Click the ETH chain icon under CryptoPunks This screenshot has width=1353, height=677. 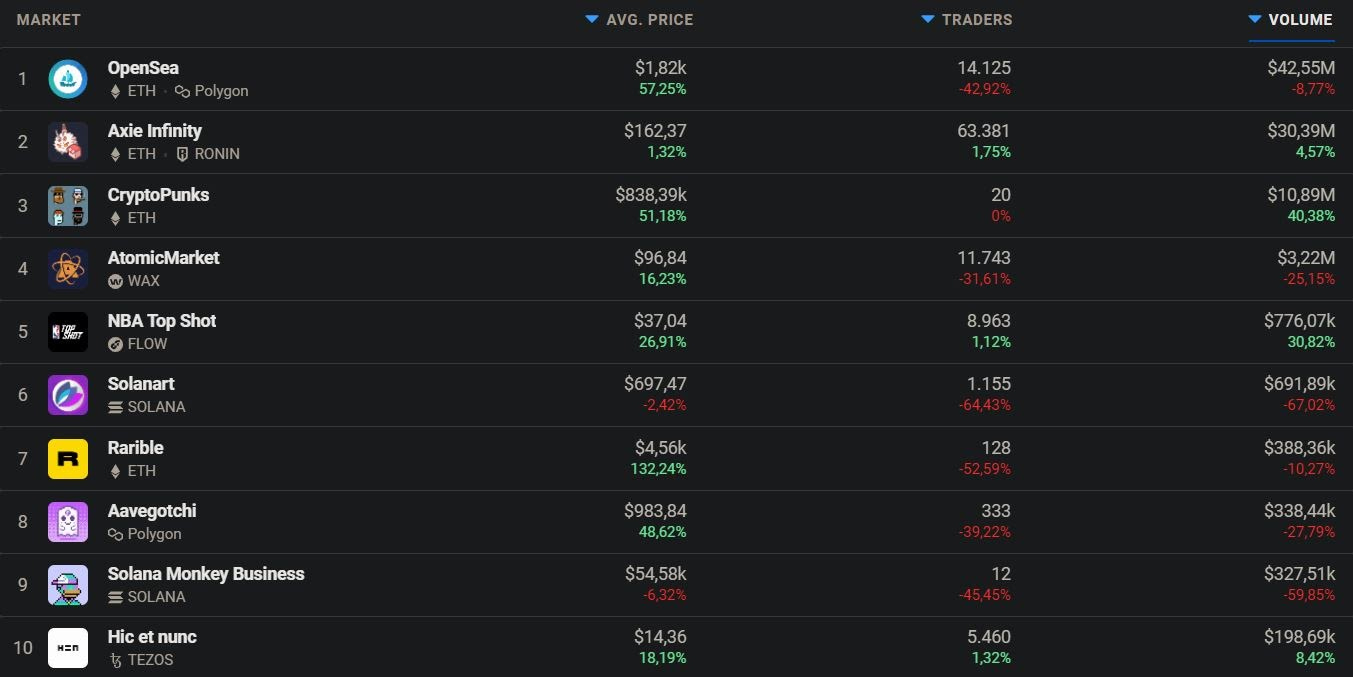115,217
